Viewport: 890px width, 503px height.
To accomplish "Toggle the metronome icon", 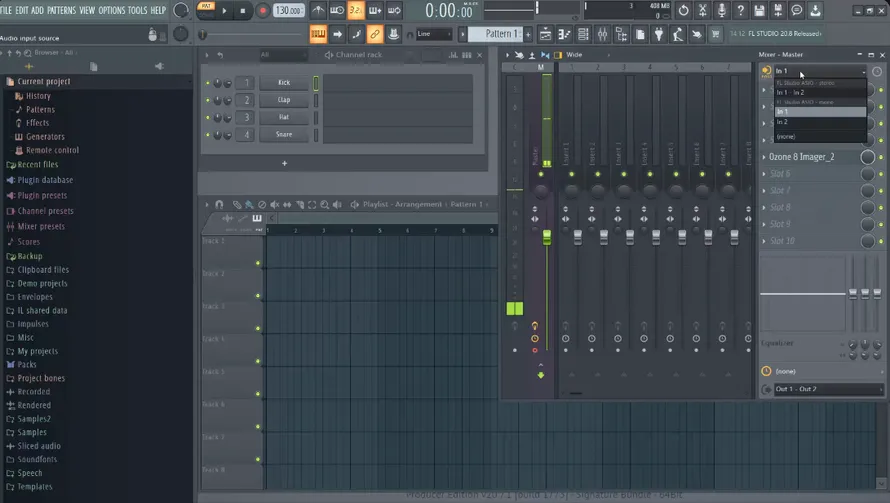I will point(318,10).
